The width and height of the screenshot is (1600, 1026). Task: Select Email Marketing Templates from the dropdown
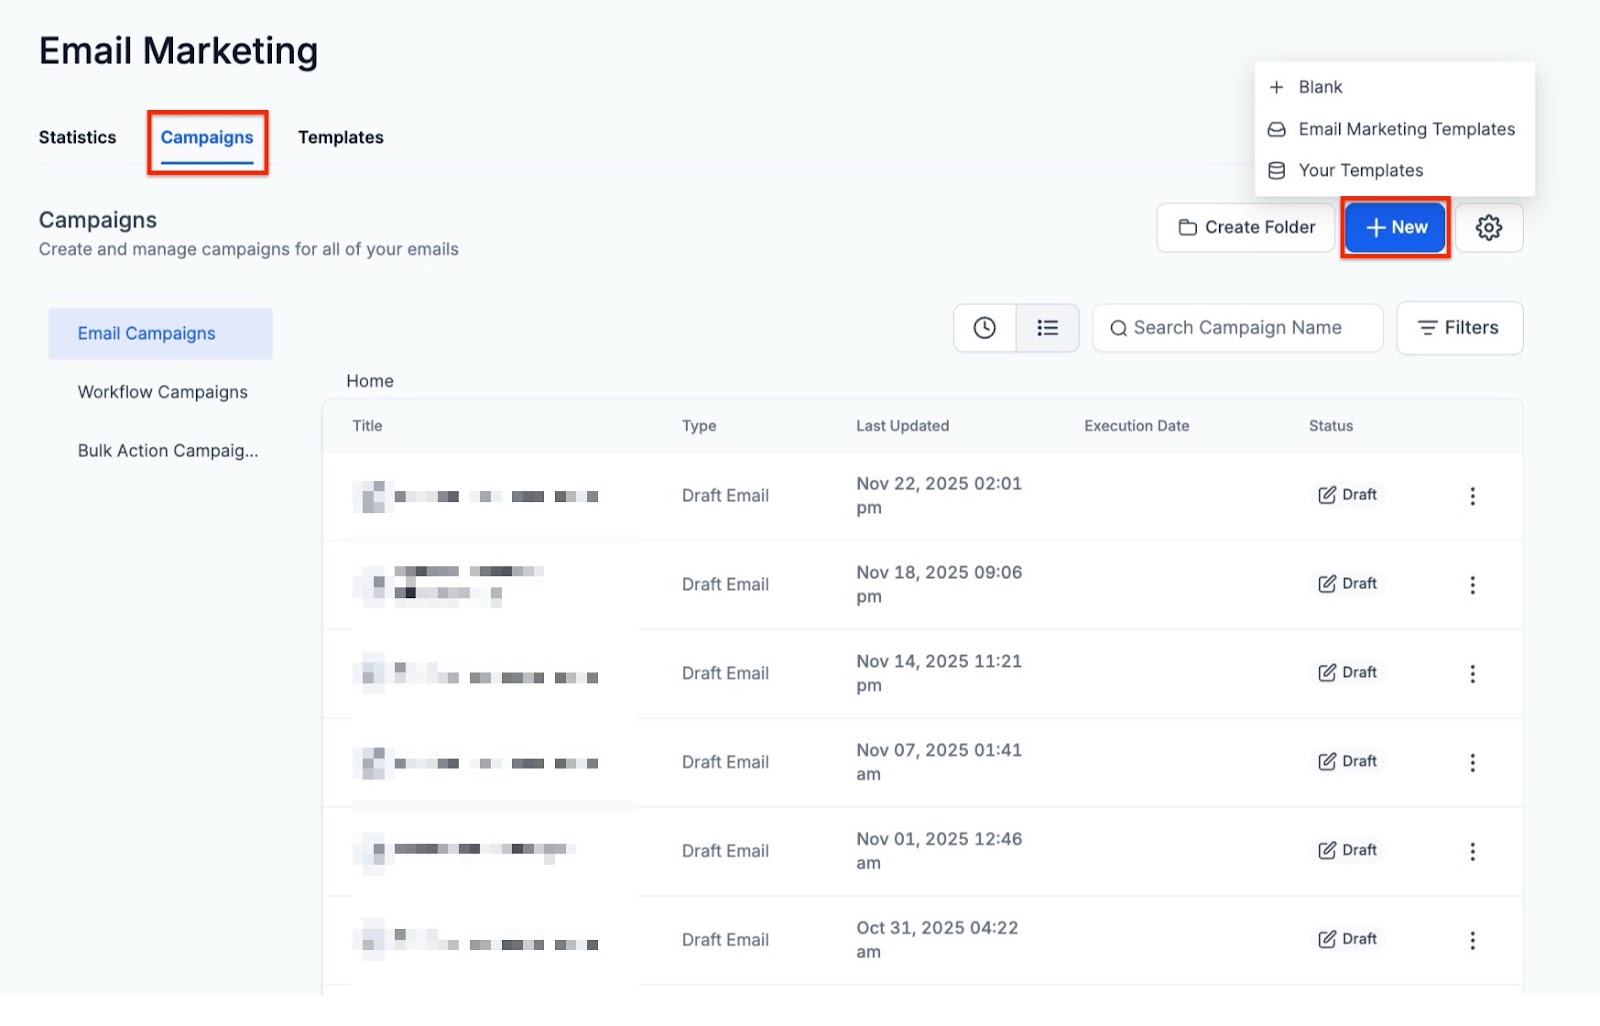pos(1405,129)
